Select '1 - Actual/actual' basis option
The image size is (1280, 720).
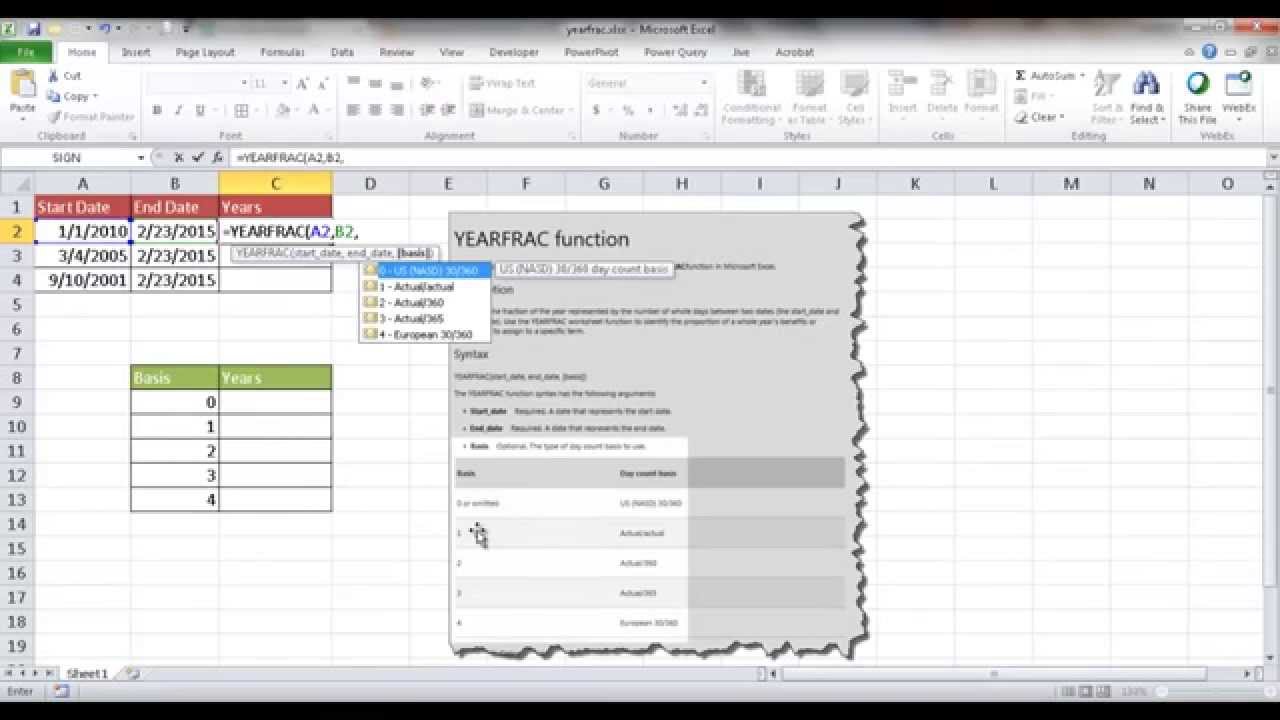click(x=426, y=287)
